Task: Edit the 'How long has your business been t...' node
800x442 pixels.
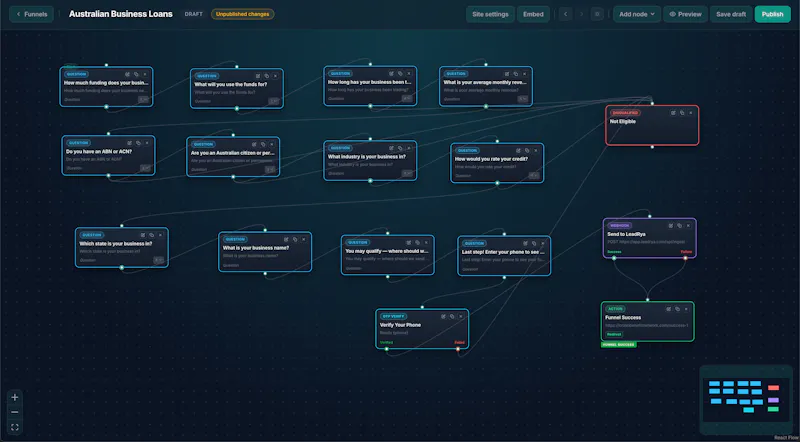Action: pyautogui.click(x=391, y=73)
